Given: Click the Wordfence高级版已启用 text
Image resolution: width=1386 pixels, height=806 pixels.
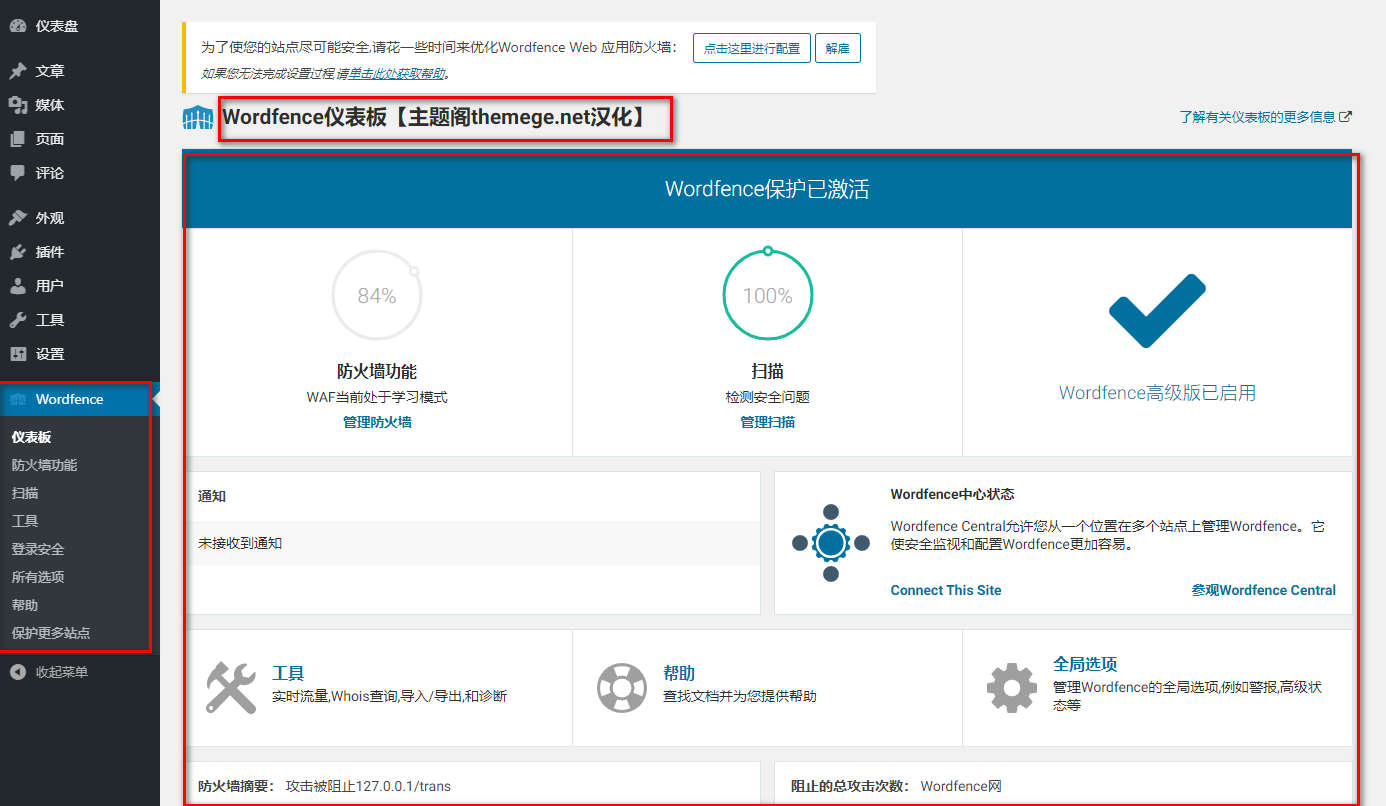Looking at the screenshot, I should click(1157, 393).
